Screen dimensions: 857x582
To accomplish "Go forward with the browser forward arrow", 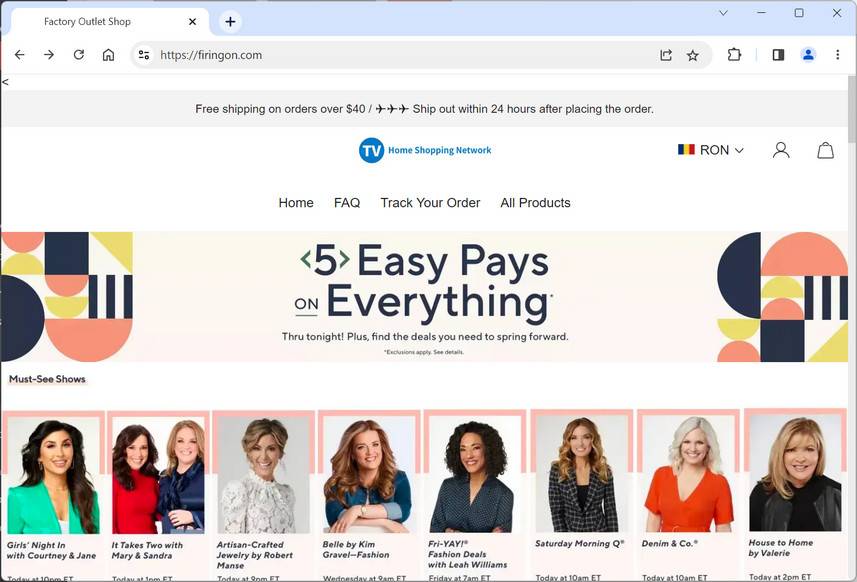I will pyautogui.click(x=49, y=55).
